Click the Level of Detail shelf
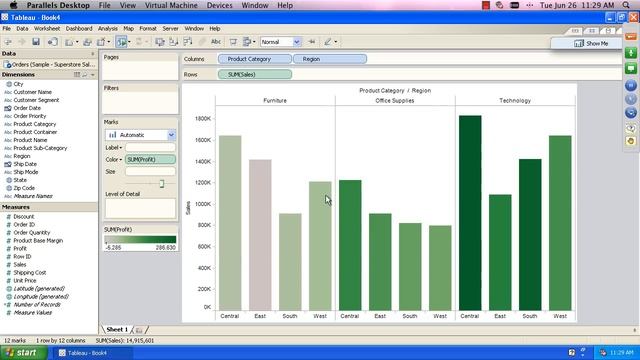The width and height of the screenshot is (640, 360). tap(140, 209)
